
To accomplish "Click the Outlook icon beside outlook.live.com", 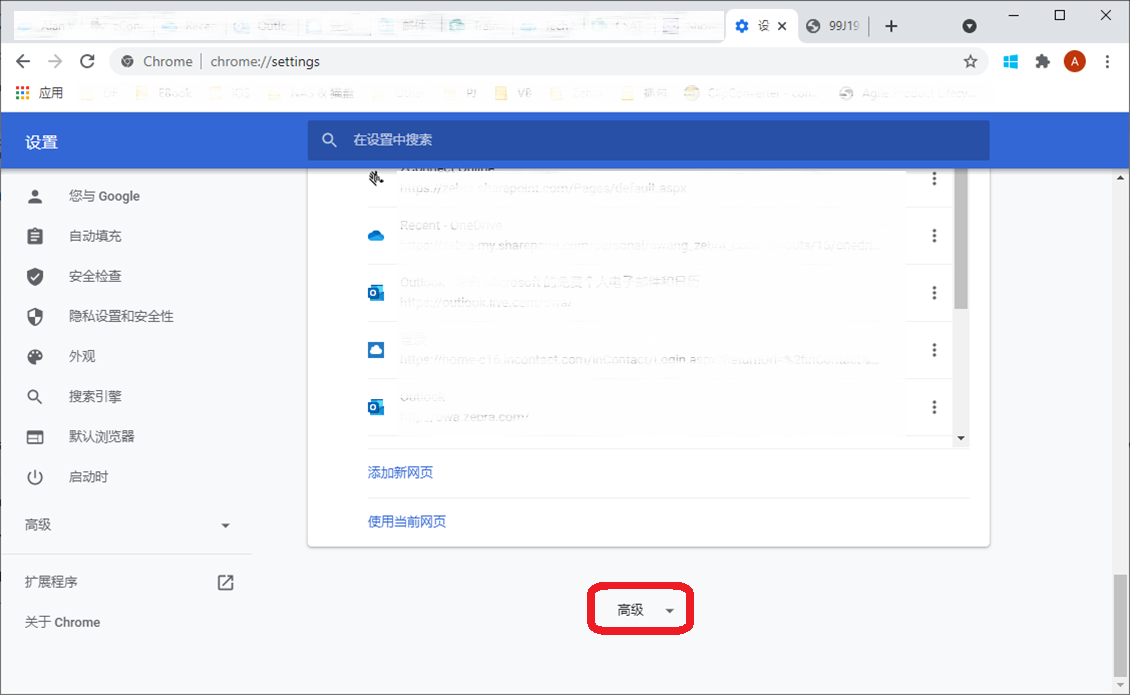I will (x=375, y=293).
